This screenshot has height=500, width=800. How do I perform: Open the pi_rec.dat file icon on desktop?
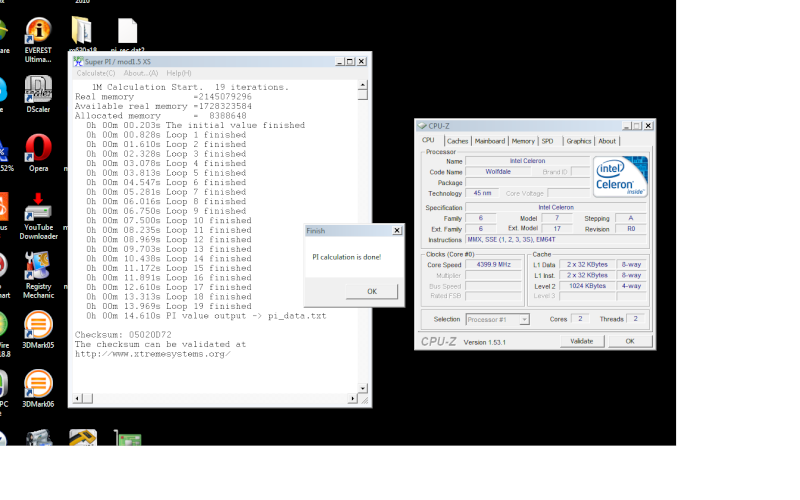click(128, 32)
